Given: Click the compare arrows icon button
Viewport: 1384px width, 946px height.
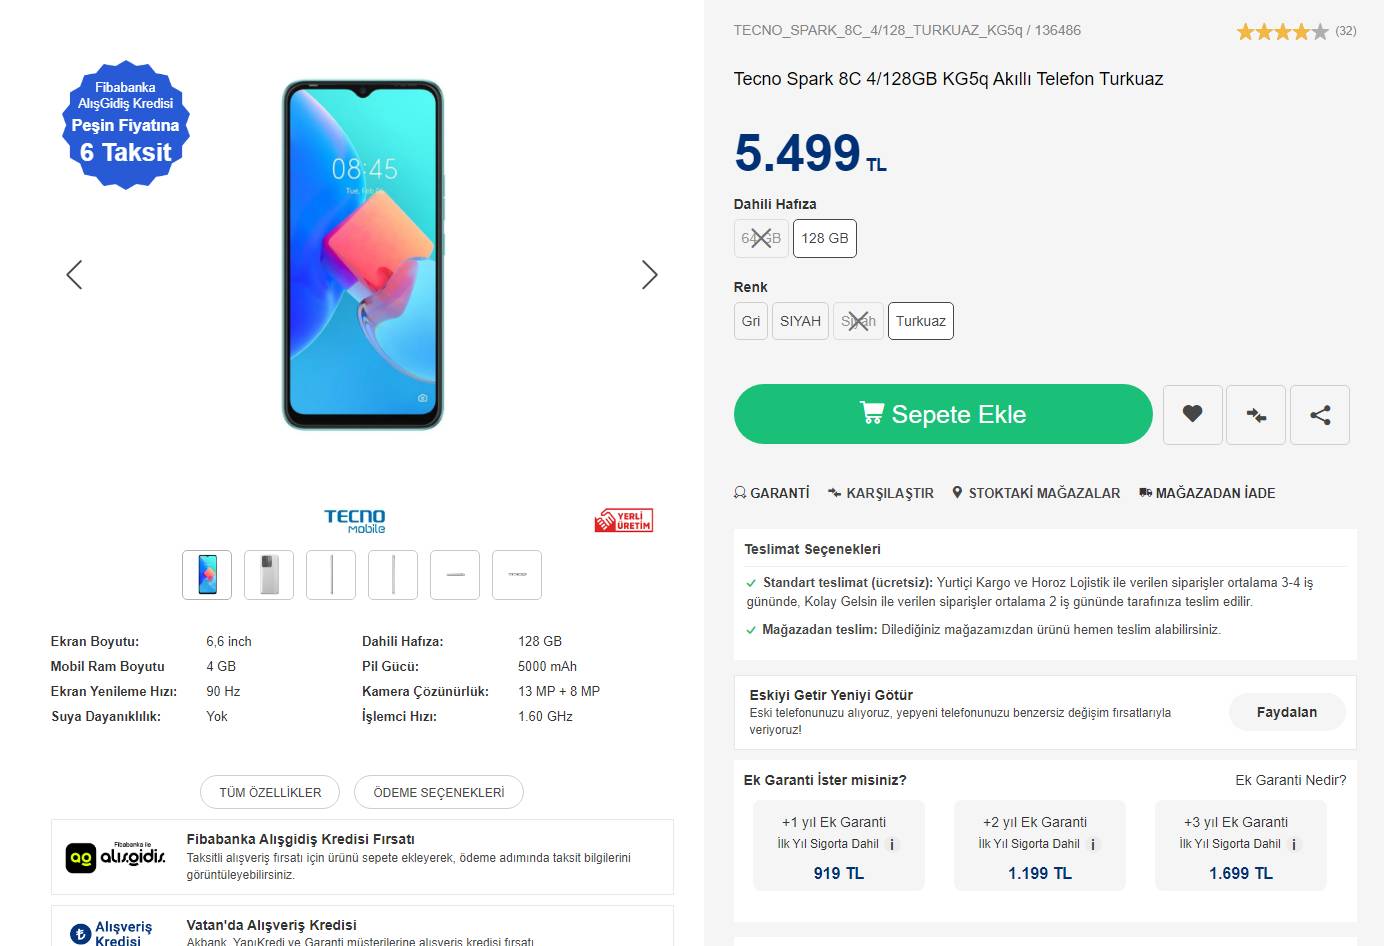Looking at the screenshot, I should click(1256, 414).
